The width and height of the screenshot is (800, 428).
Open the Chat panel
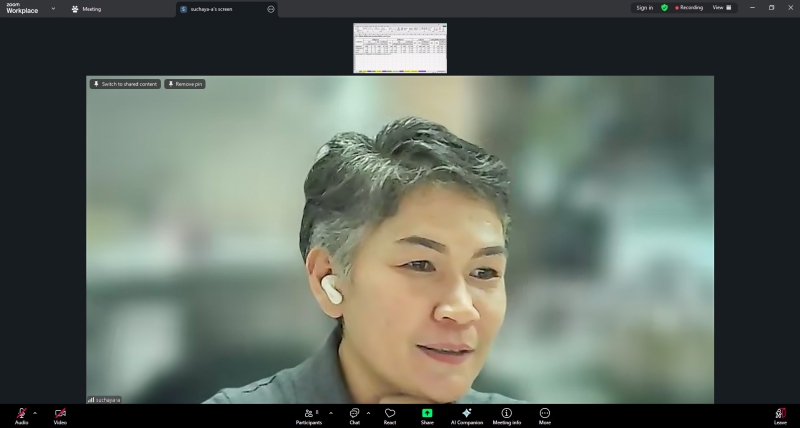[x=354, y=414]
